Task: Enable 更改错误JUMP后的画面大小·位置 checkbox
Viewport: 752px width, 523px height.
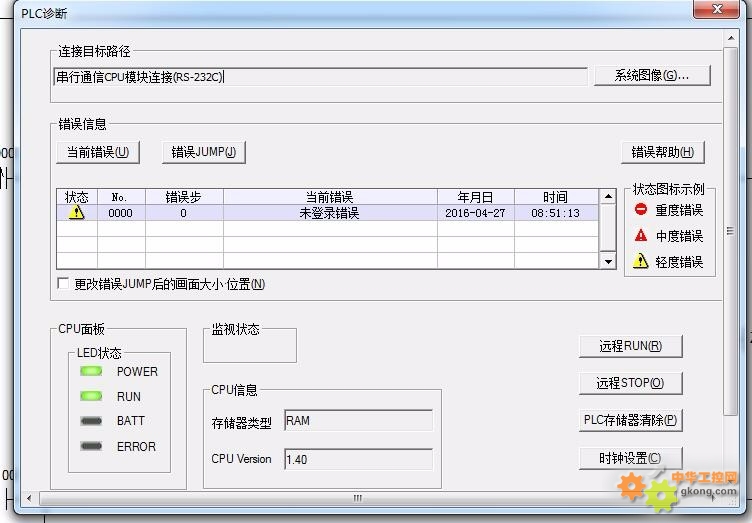Action: [63, 283]
